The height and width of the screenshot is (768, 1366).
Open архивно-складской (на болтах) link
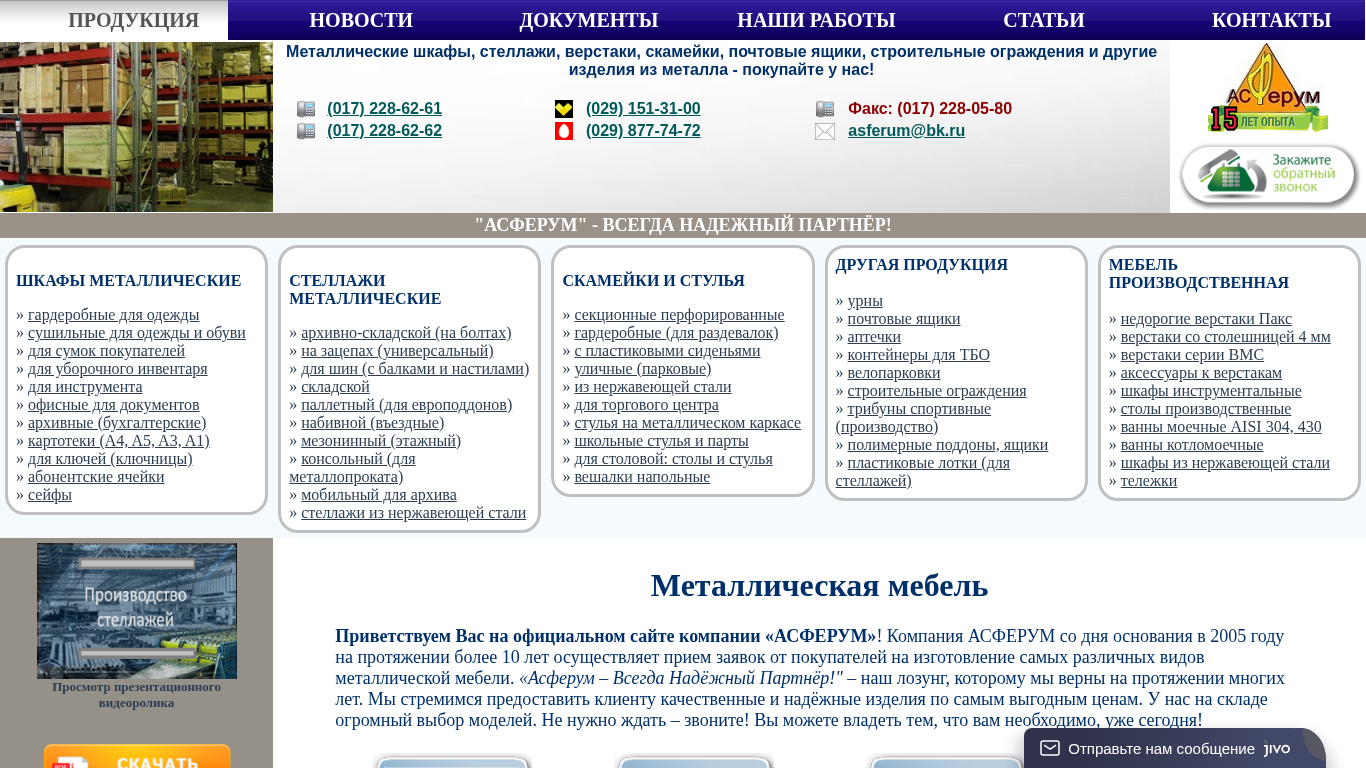406,333
